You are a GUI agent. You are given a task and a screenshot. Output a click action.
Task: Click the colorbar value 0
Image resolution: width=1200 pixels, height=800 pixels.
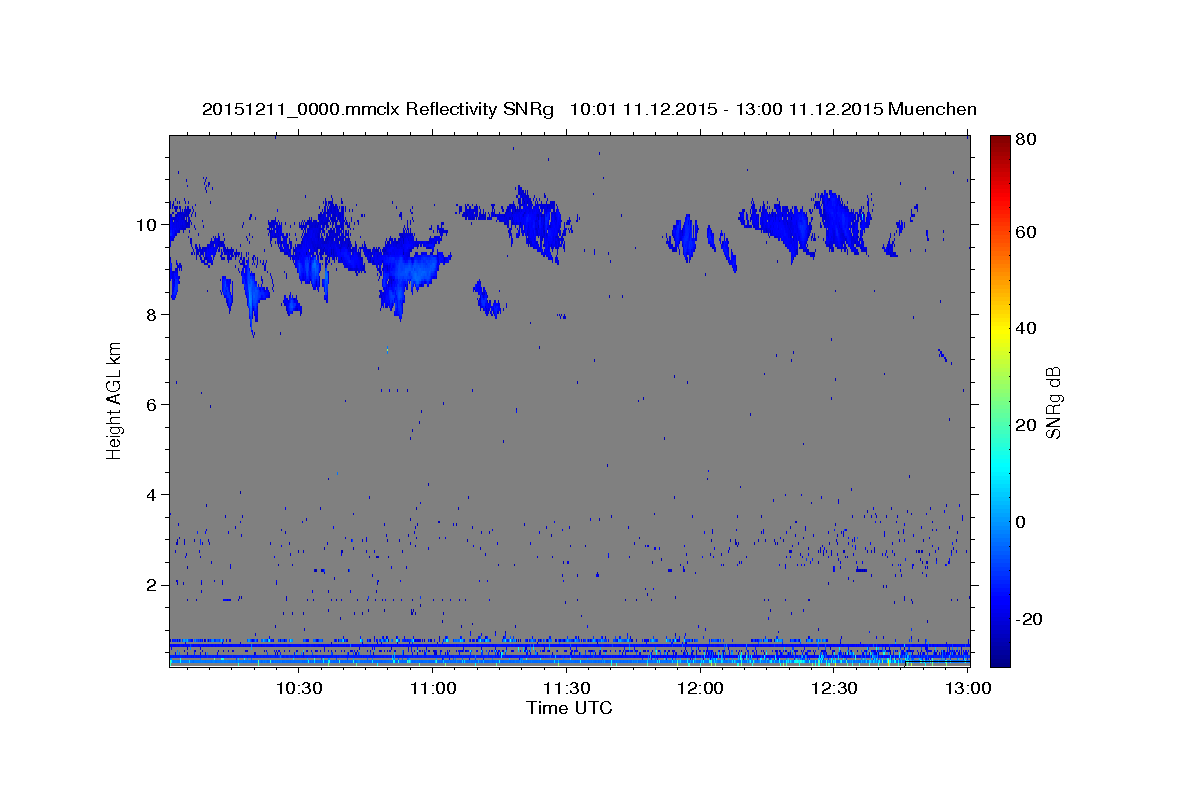(1020, 522)
